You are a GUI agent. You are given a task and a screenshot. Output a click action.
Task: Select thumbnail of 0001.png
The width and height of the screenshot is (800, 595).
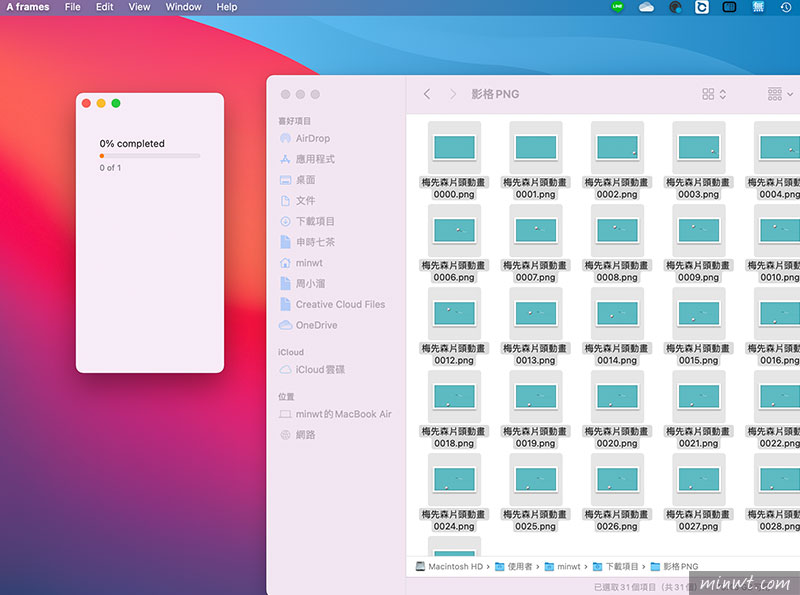pos(536,147)
